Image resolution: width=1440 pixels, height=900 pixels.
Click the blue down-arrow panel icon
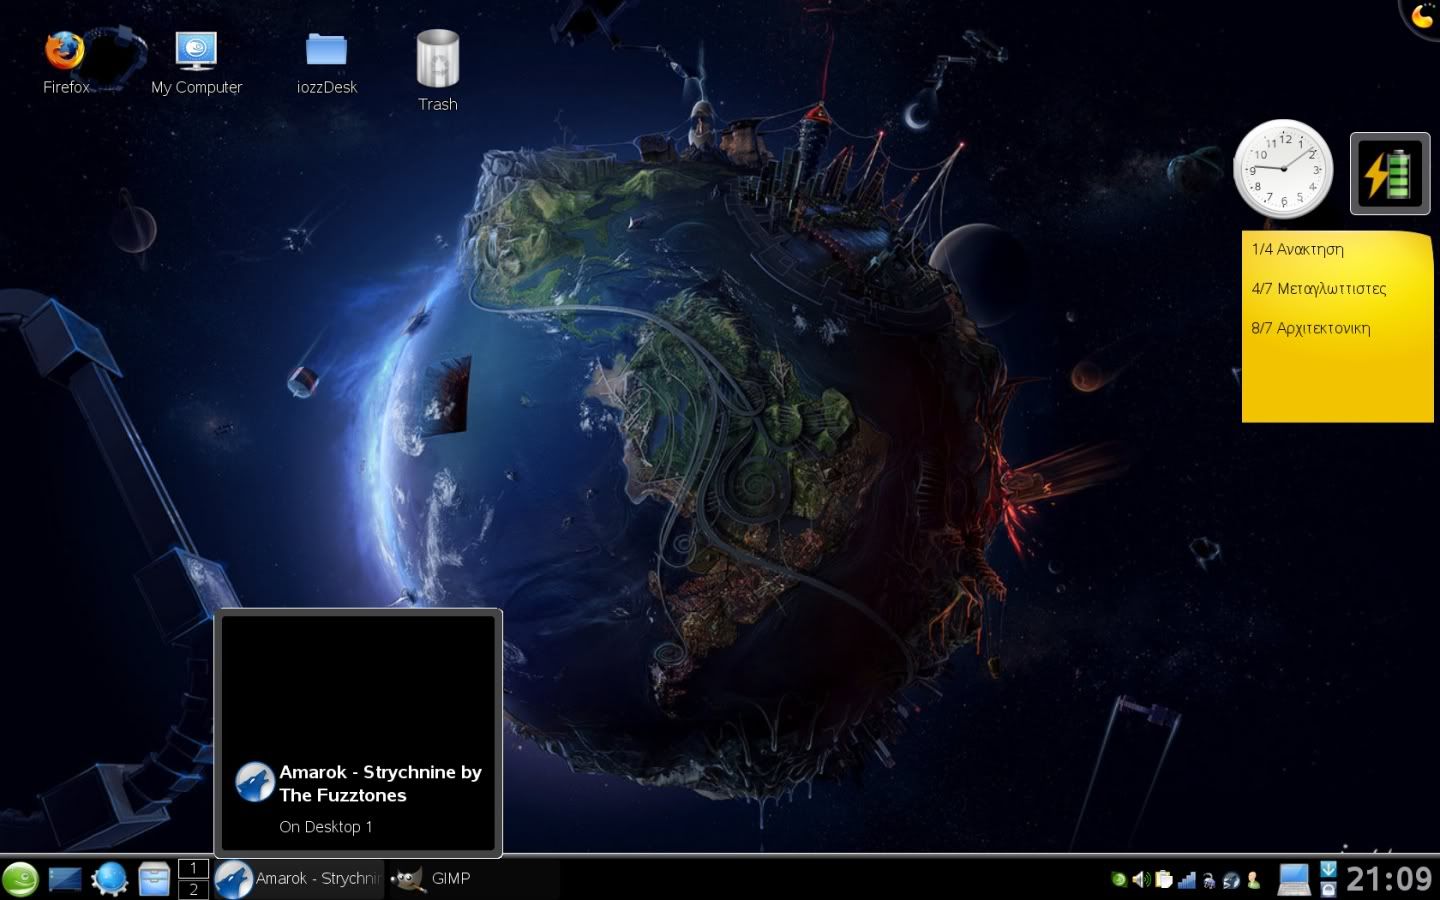pyautogui.click(x=1328, y=868)
